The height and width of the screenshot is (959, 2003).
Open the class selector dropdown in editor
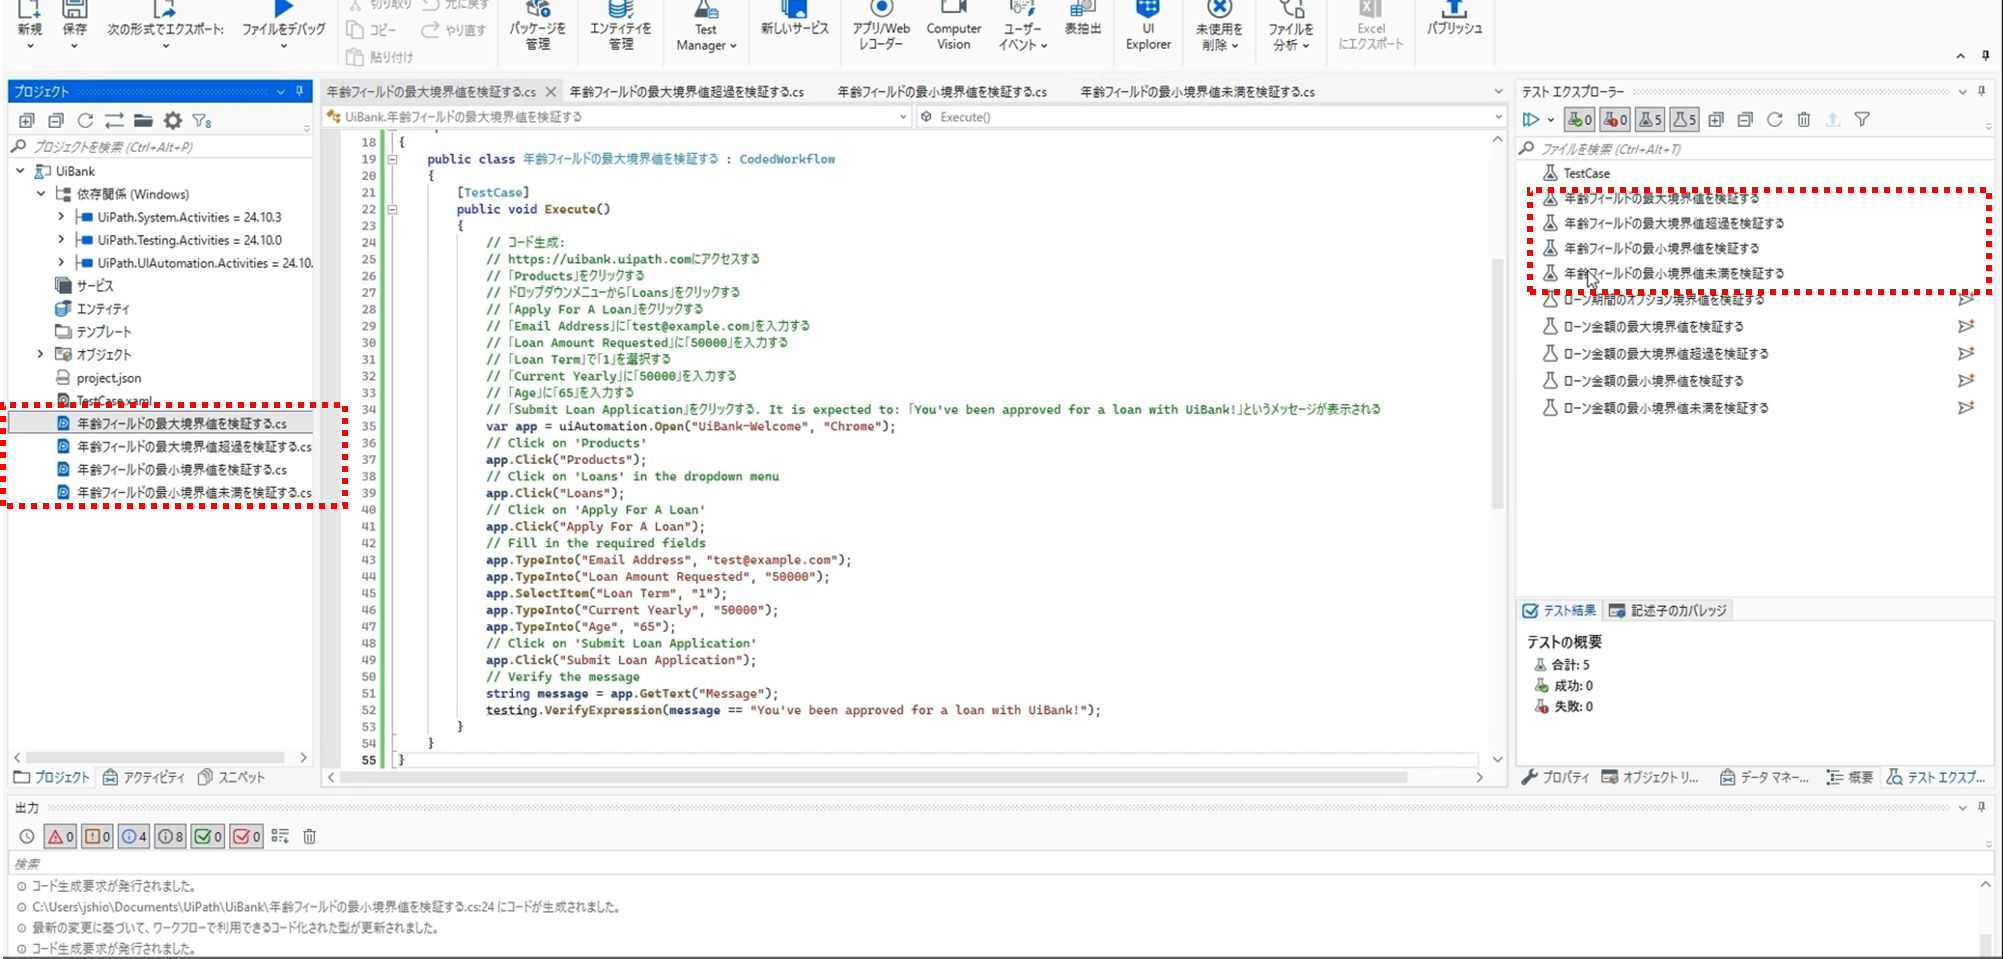click(902, 117)
